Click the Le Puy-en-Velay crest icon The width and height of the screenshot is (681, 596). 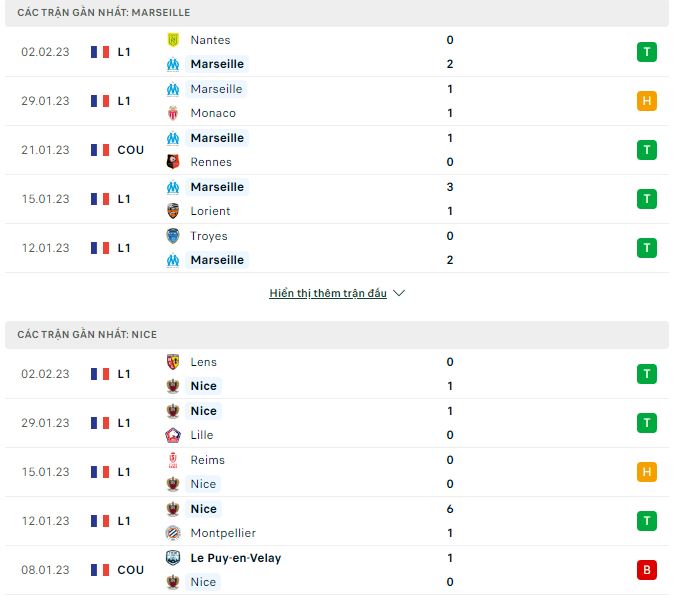pyautogui.click(x=173, y=558)
